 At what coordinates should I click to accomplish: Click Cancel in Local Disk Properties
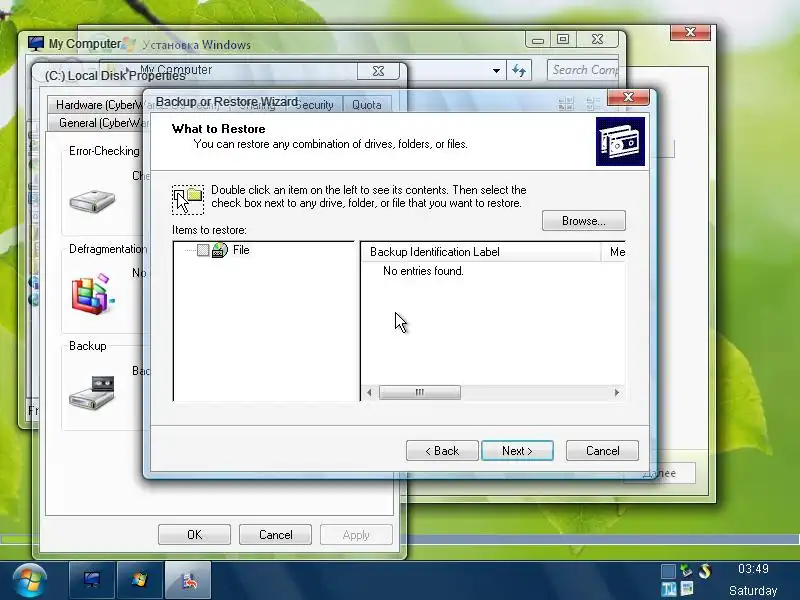(x=276, y=535)
